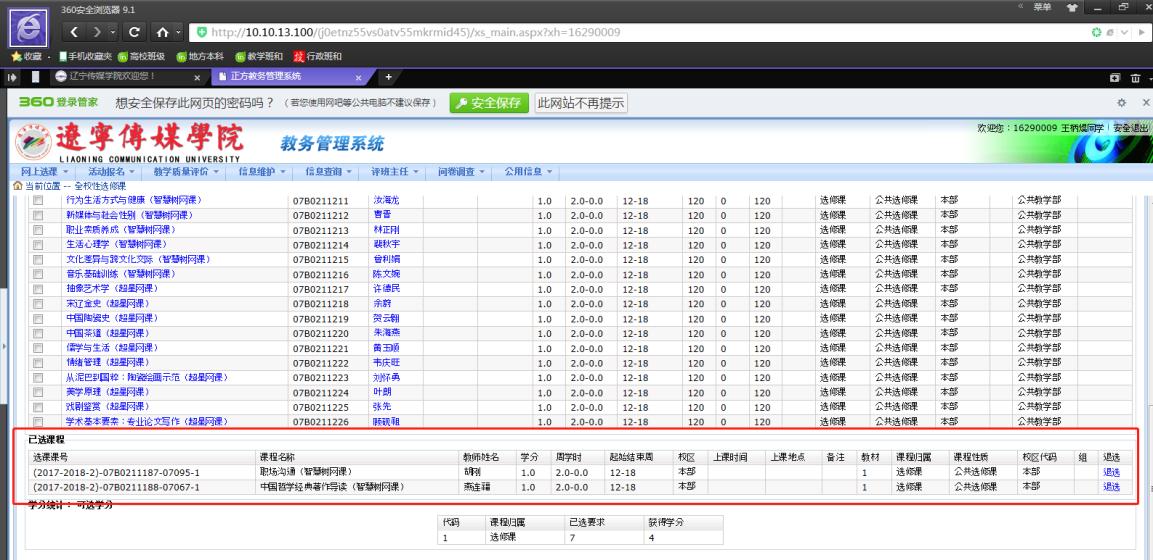Click the tab bar sidebar toggle icon
This screenshot has height=560, width=1153.
point(13,77)
